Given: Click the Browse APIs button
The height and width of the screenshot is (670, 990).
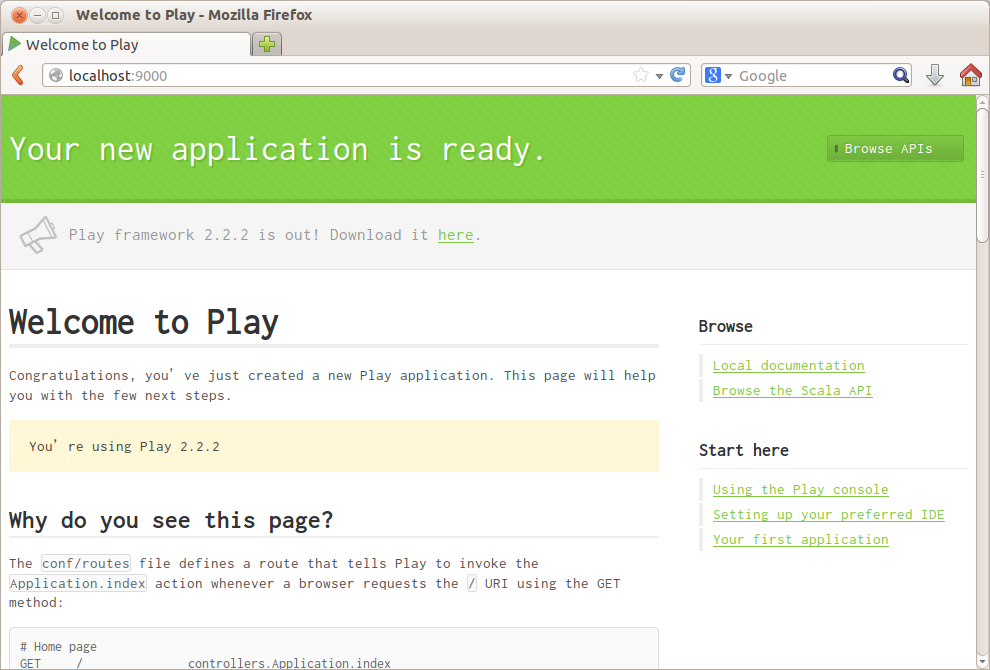Looking at the screenshot, I should (x=893, y=148).
